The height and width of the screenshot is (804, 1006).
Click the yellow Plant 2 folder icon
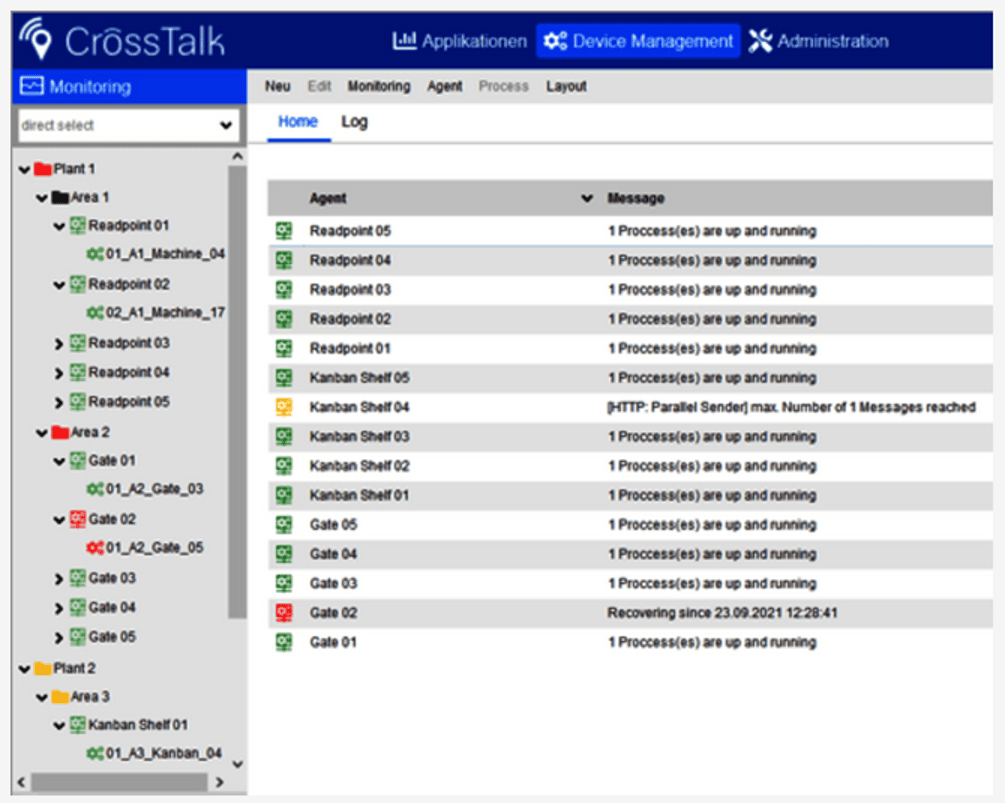pos(42,668)
